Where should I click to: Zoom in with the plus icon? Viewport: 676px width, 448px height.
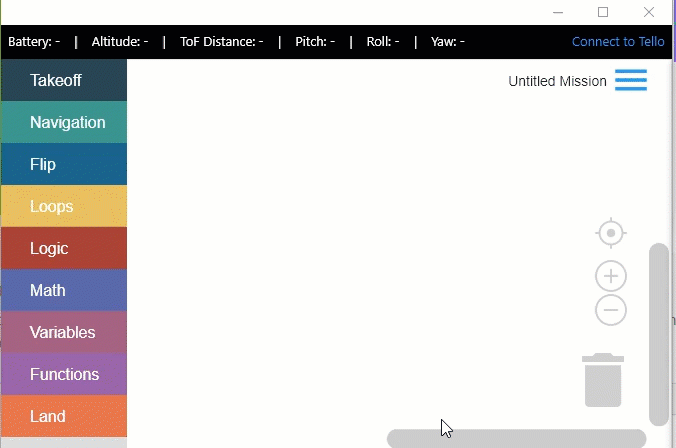611,276
